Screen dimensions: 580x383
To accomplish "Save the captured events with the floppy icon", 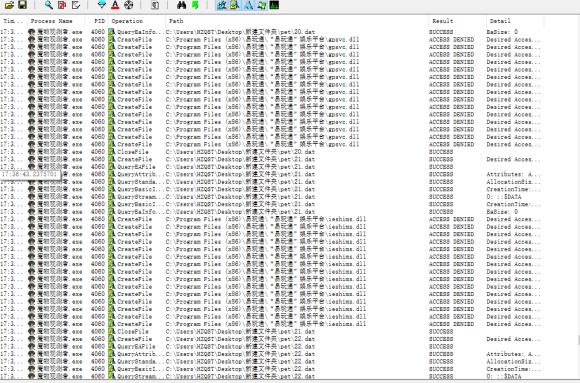I will [22, 5].
